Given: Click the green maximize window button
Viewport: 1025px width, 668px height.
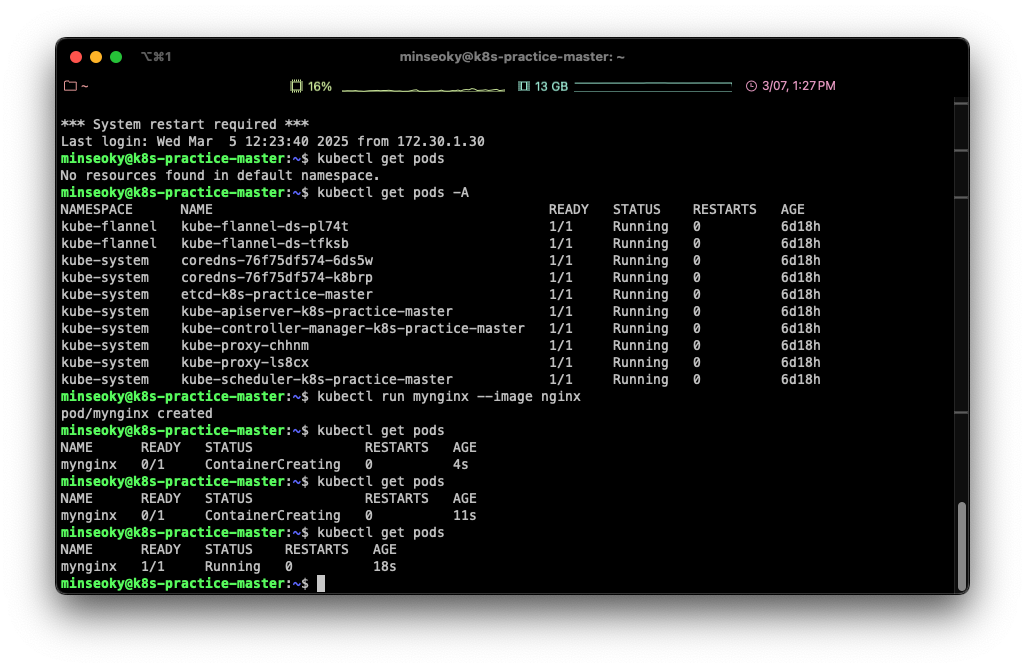Looking at the screenshot, I should (116, 57).
